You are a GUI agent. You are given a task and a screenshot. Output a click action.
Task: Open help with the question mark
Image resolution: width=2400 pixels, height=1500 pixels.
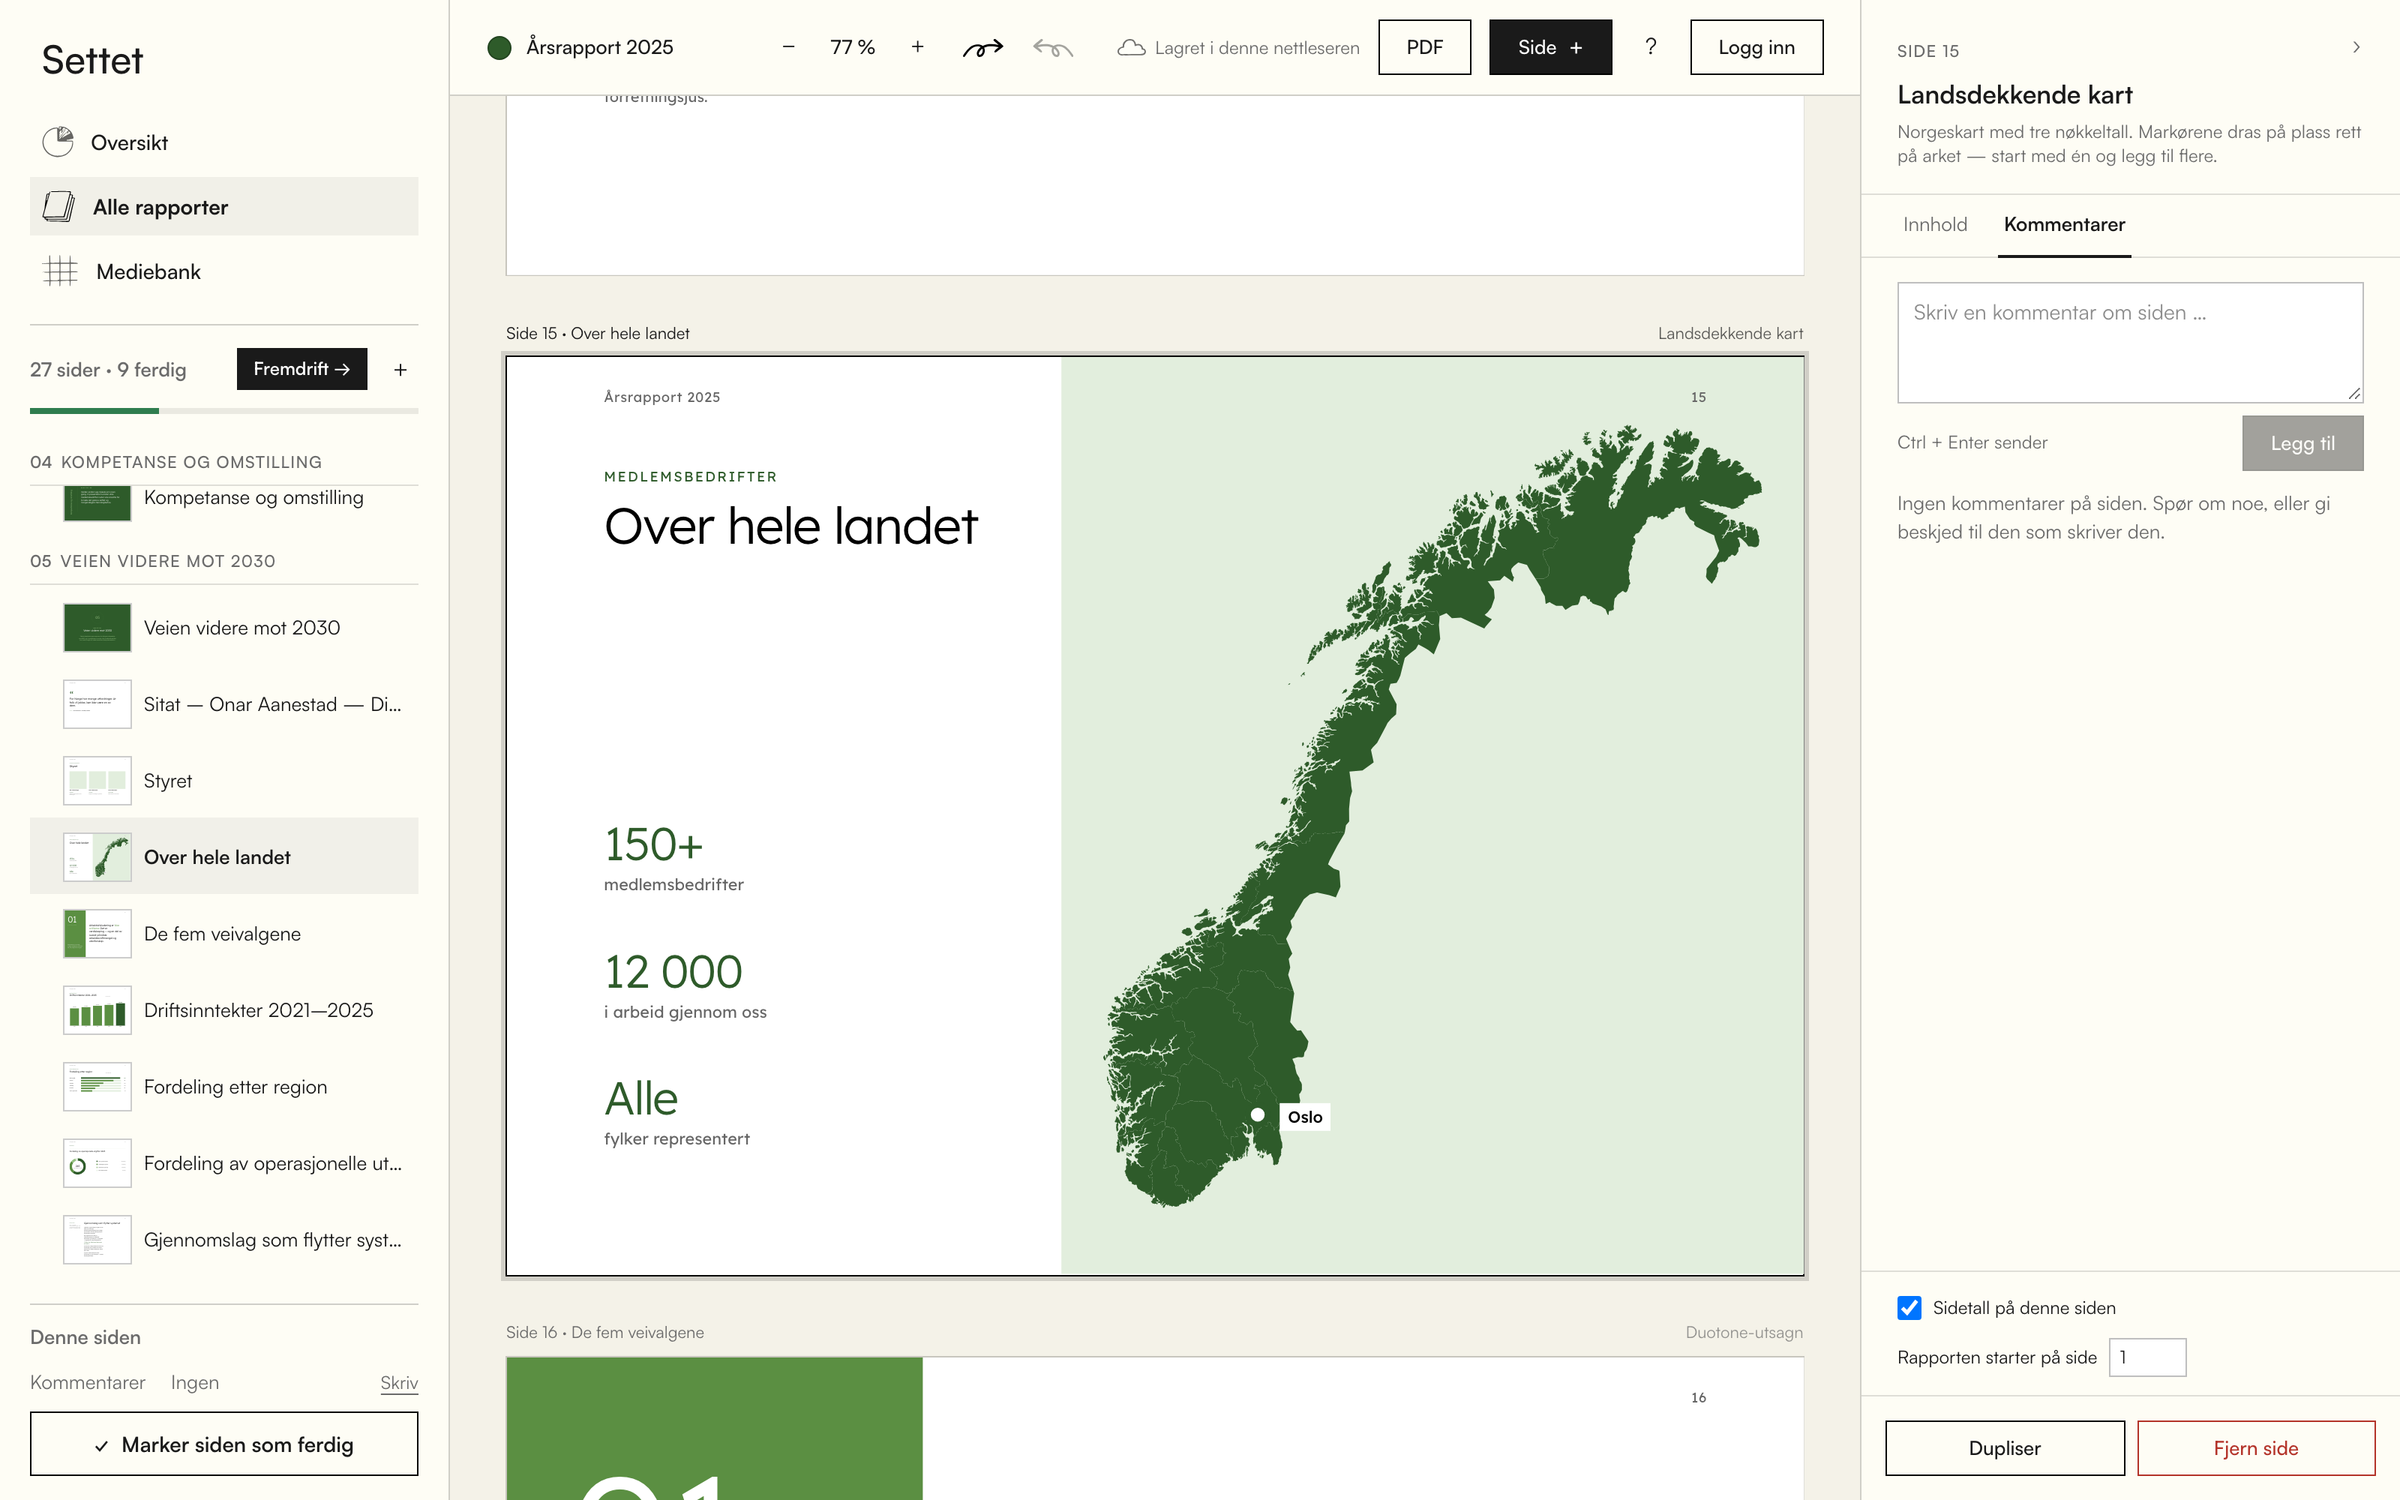[x=1651, y=47]
